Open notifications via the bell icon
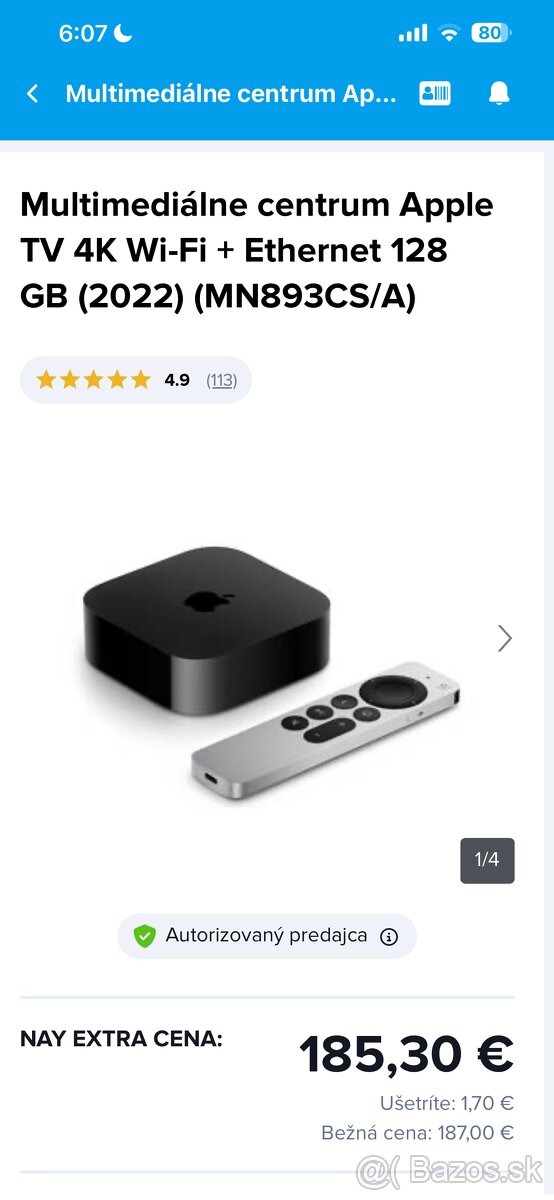 click(499, 94)
